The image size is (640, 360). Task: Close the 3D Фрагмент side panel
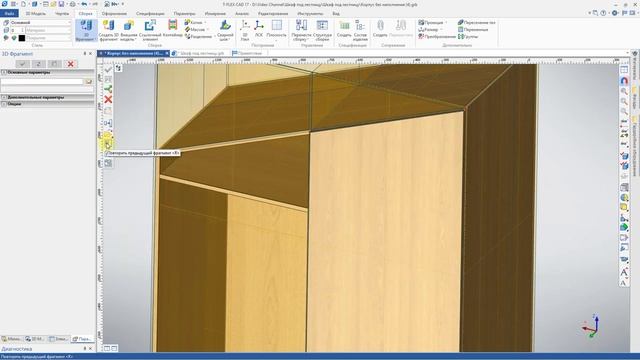click(91, 53)
